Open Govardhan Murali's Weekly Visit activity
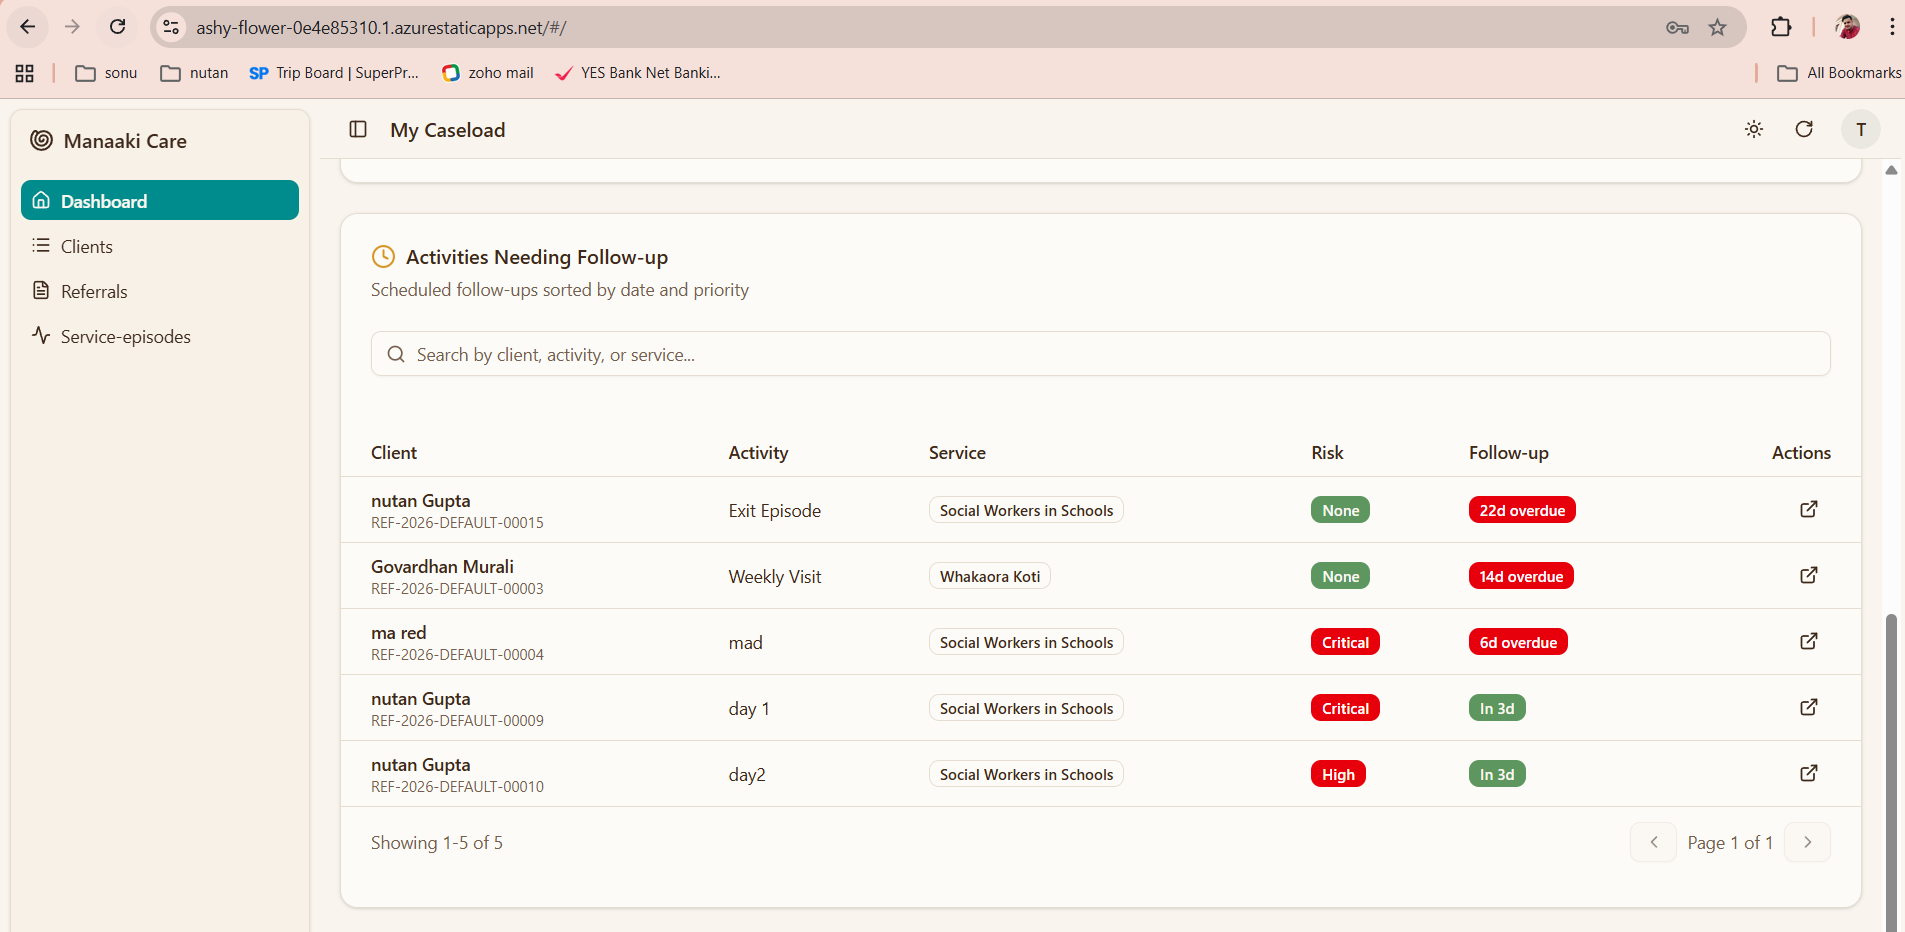This screenshot has width=1905, height=932. point(1808,576)
